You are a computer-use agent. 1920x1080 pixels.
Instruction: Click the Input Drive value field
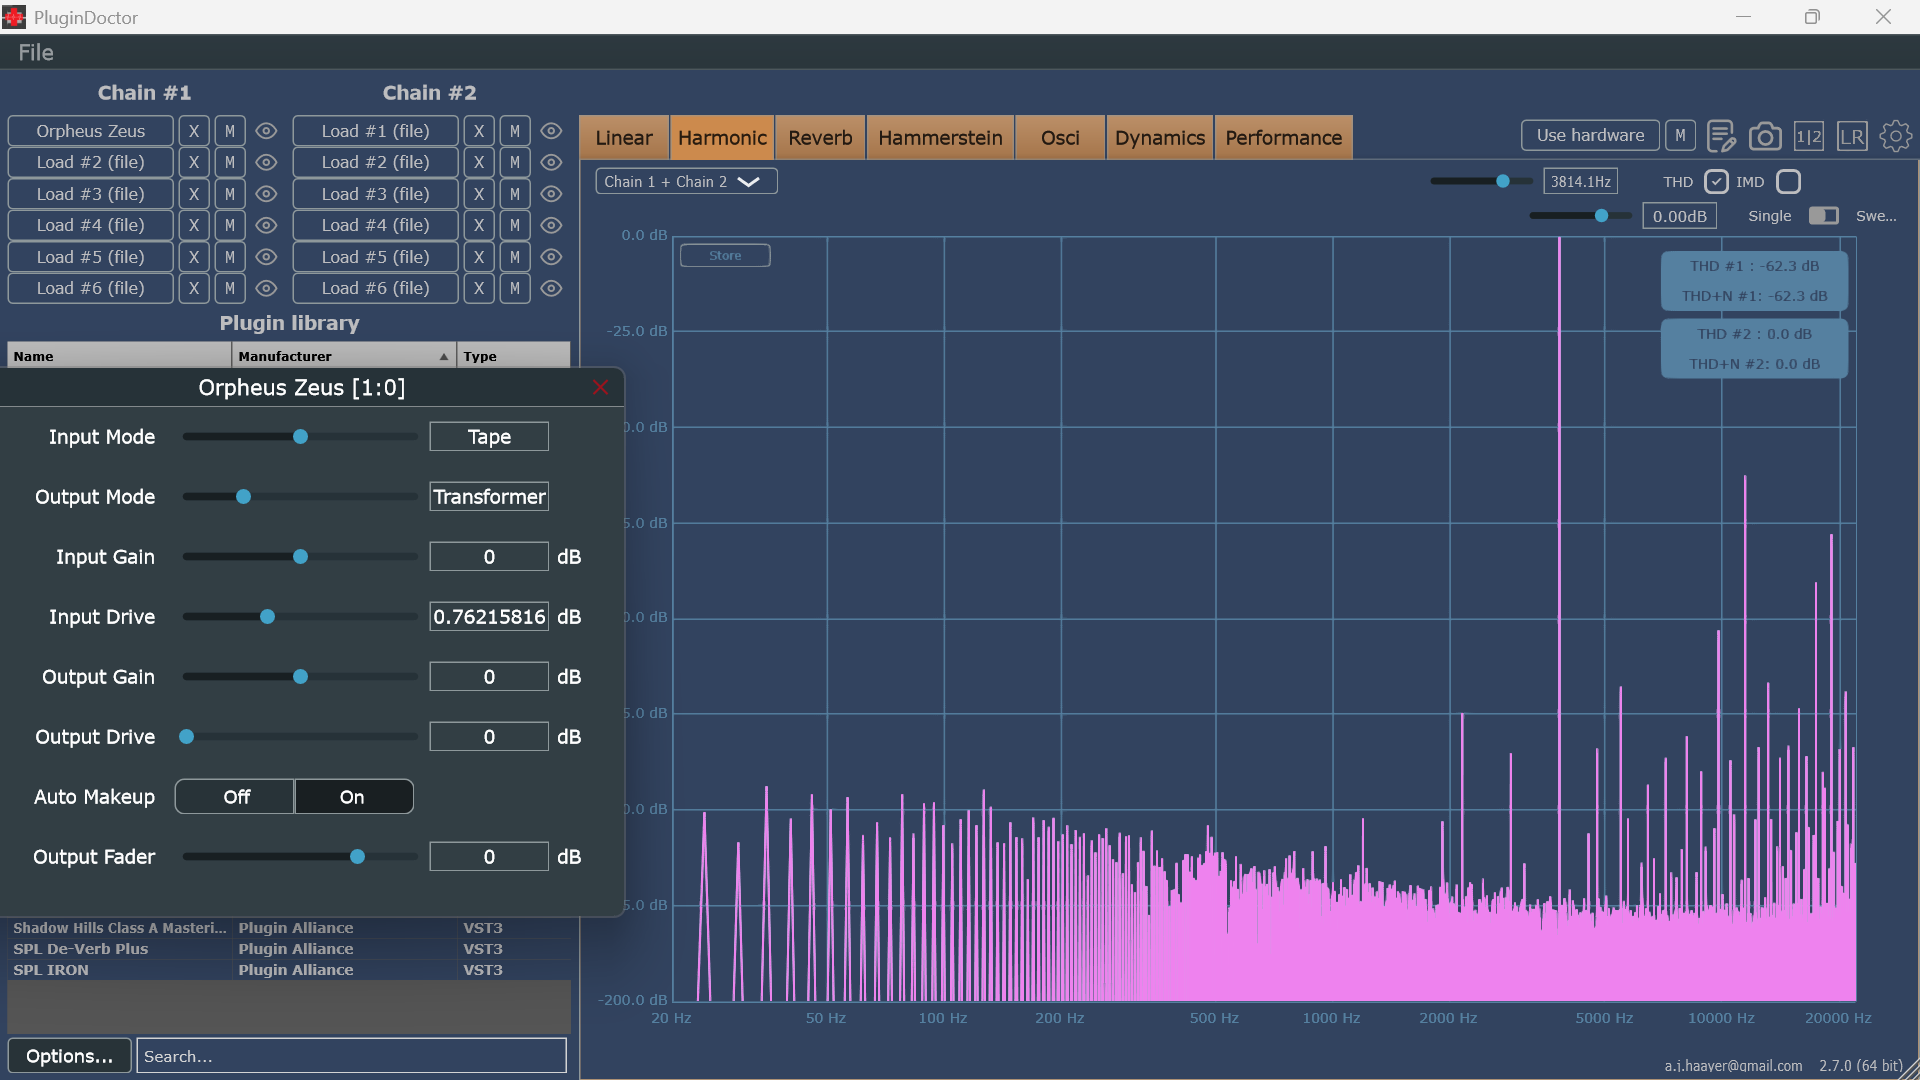pyautogui.click(x=489, y=617)
